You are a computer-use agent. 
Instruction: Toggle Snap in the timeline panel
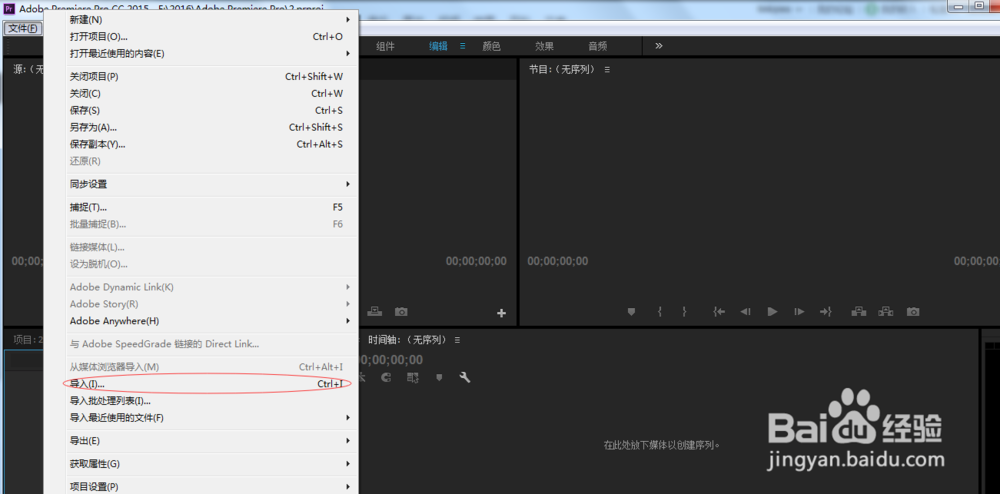point(386,377)
